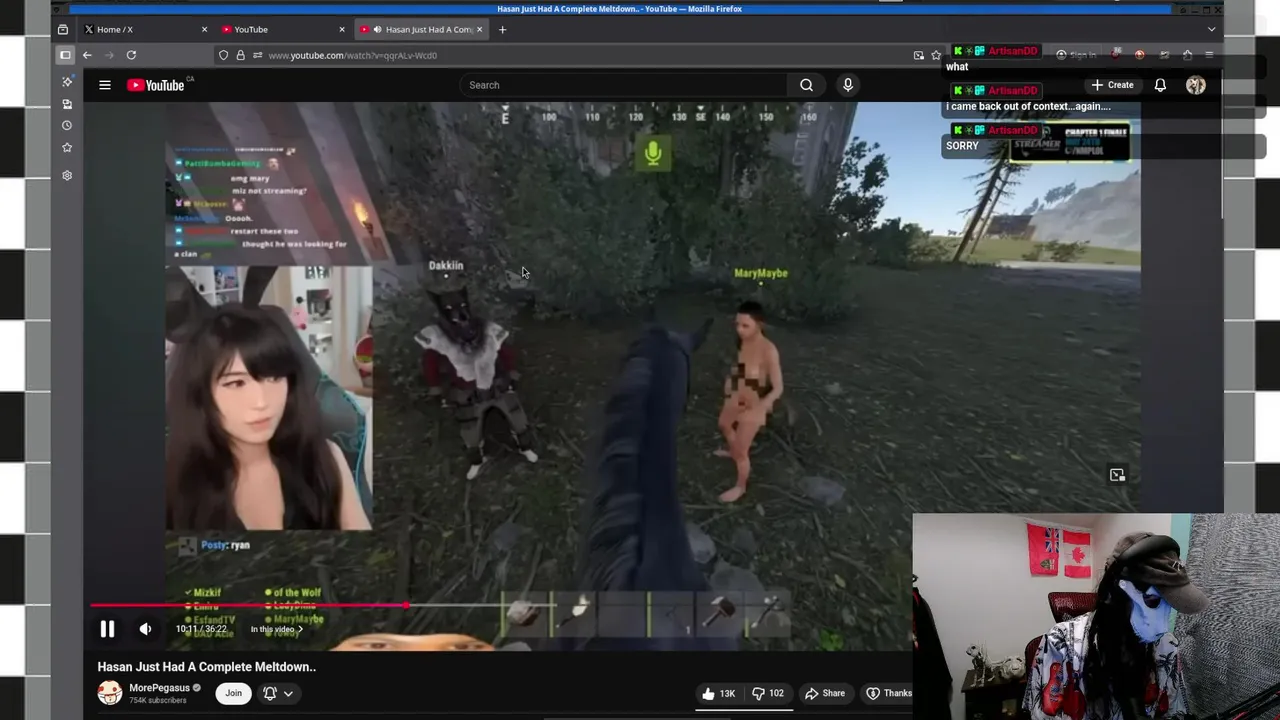The image size is (1280, 720).
Task: Close the 'Home / X' tab
Action: click(x=204, y=29)
